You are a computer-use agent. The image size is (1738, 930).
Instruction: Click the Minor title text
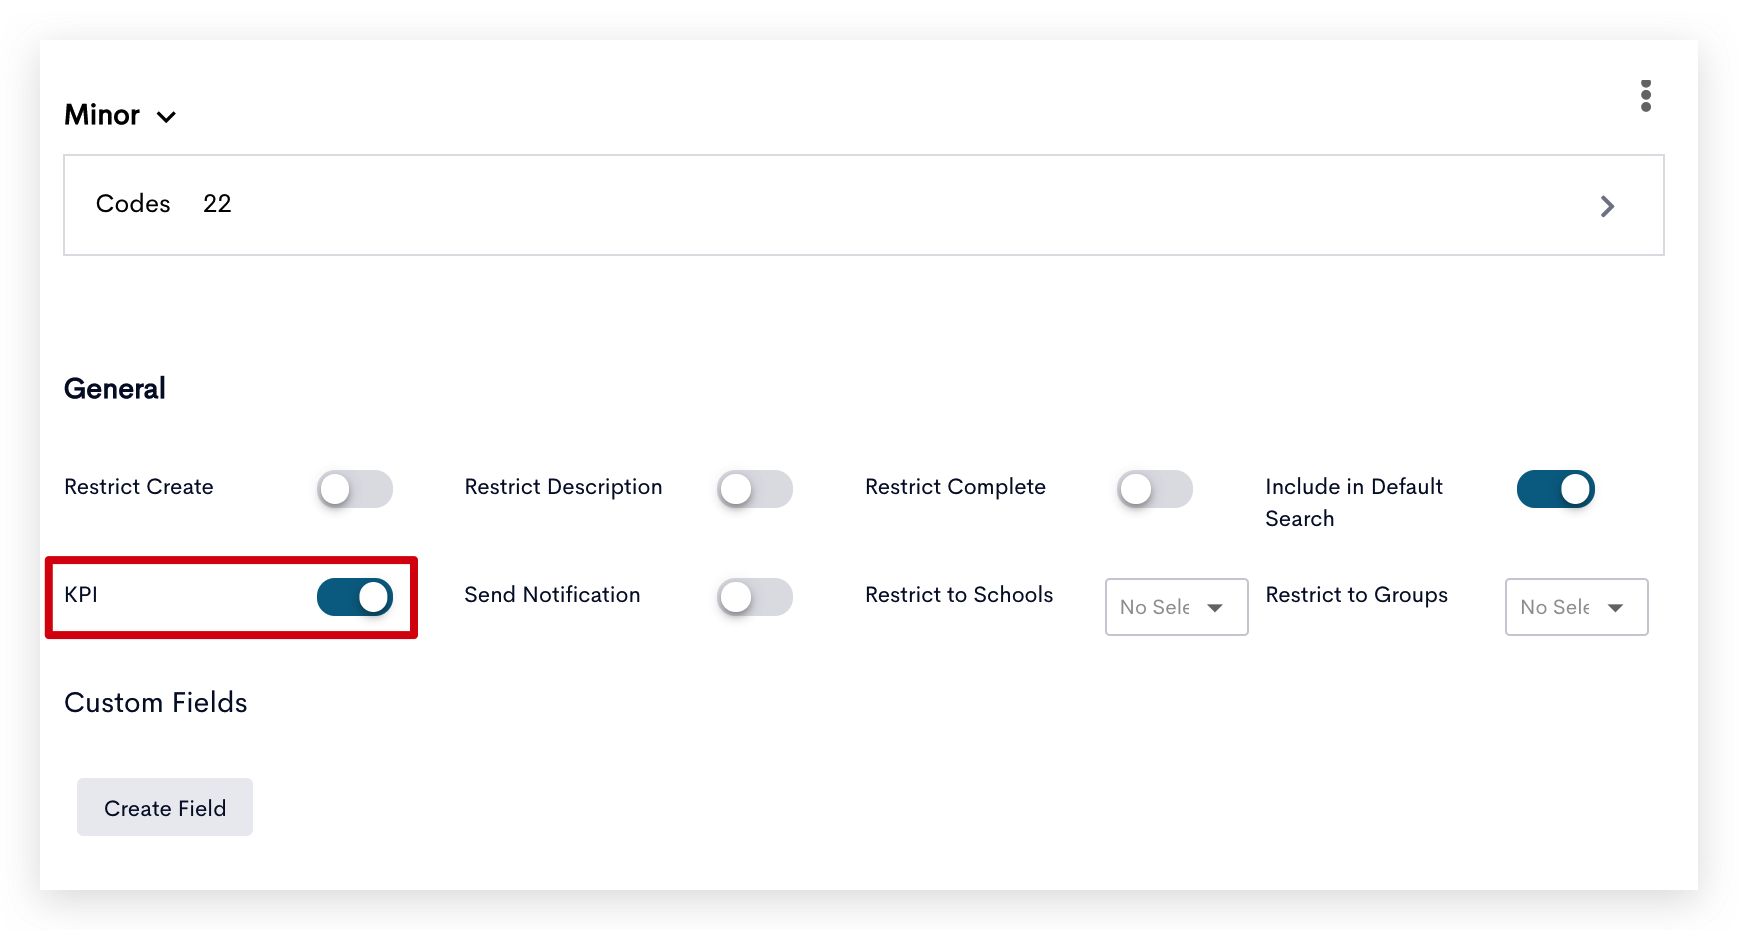(x=102, y=115)
